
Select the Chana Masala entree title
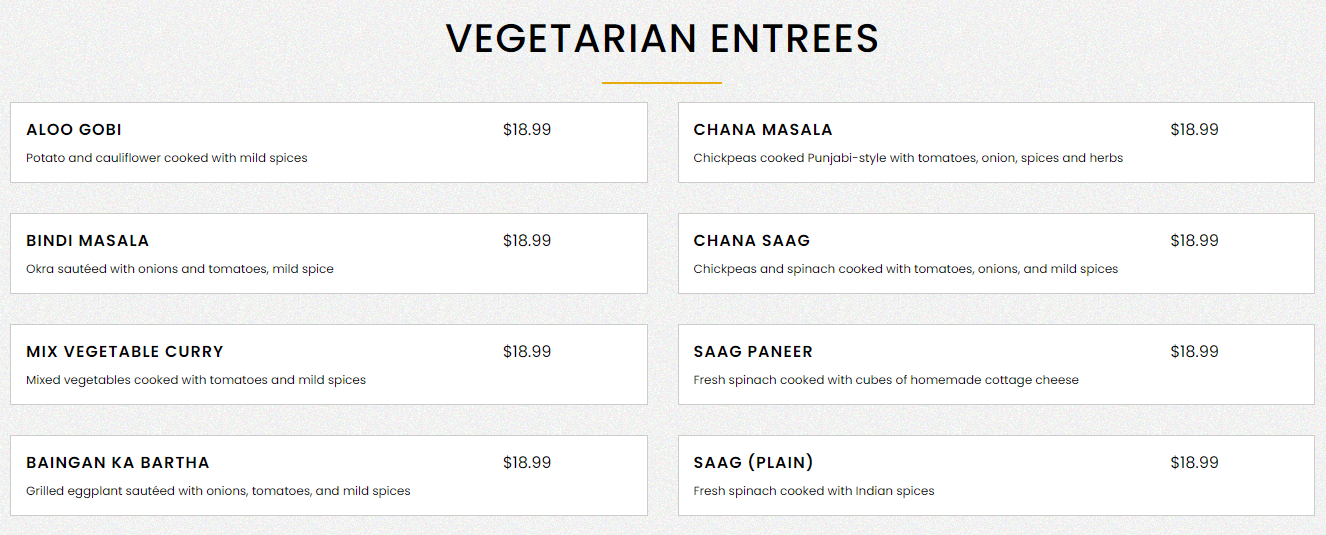[763, 130]
